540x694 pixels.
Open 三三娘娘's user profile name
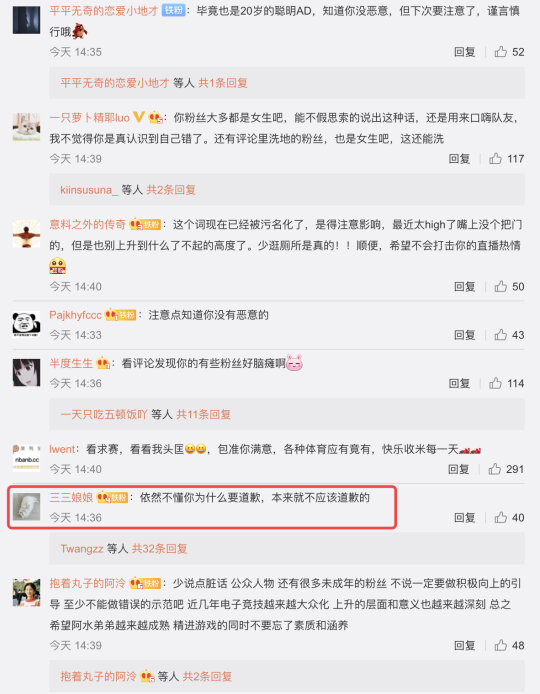pos(71,497)
